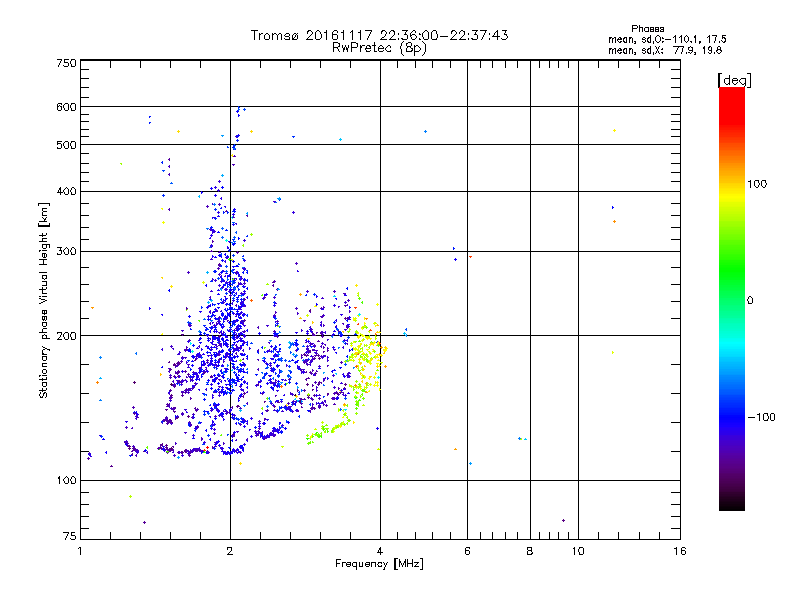The height and width of the screenshot is (600, 800).
Task: Click the x-axis label '2'
Action: (x=230, y=551)
